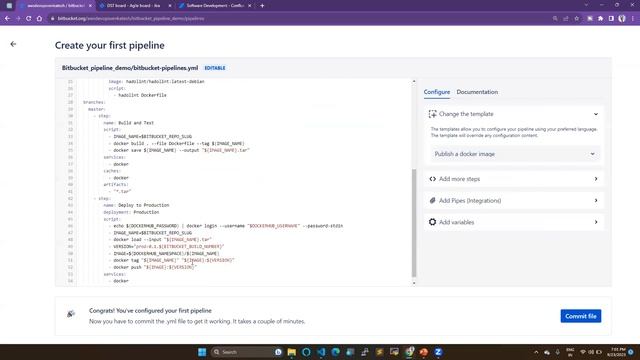Switch to the Software Development Confluence tab
The width and height of the screenshot is (640, 360).
click(x=214, y=6)
